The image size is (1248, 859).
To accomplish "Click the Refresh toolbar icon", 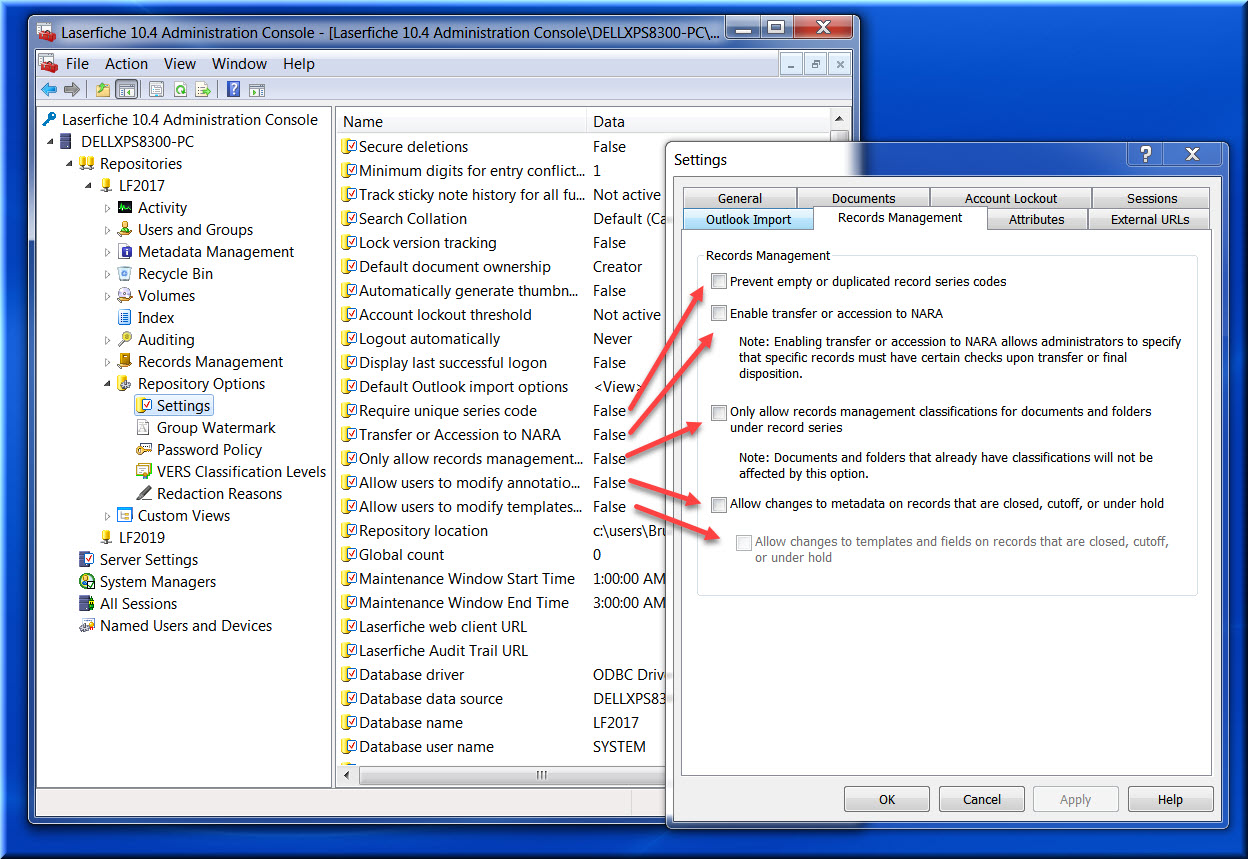I will [x=180, y=90].
